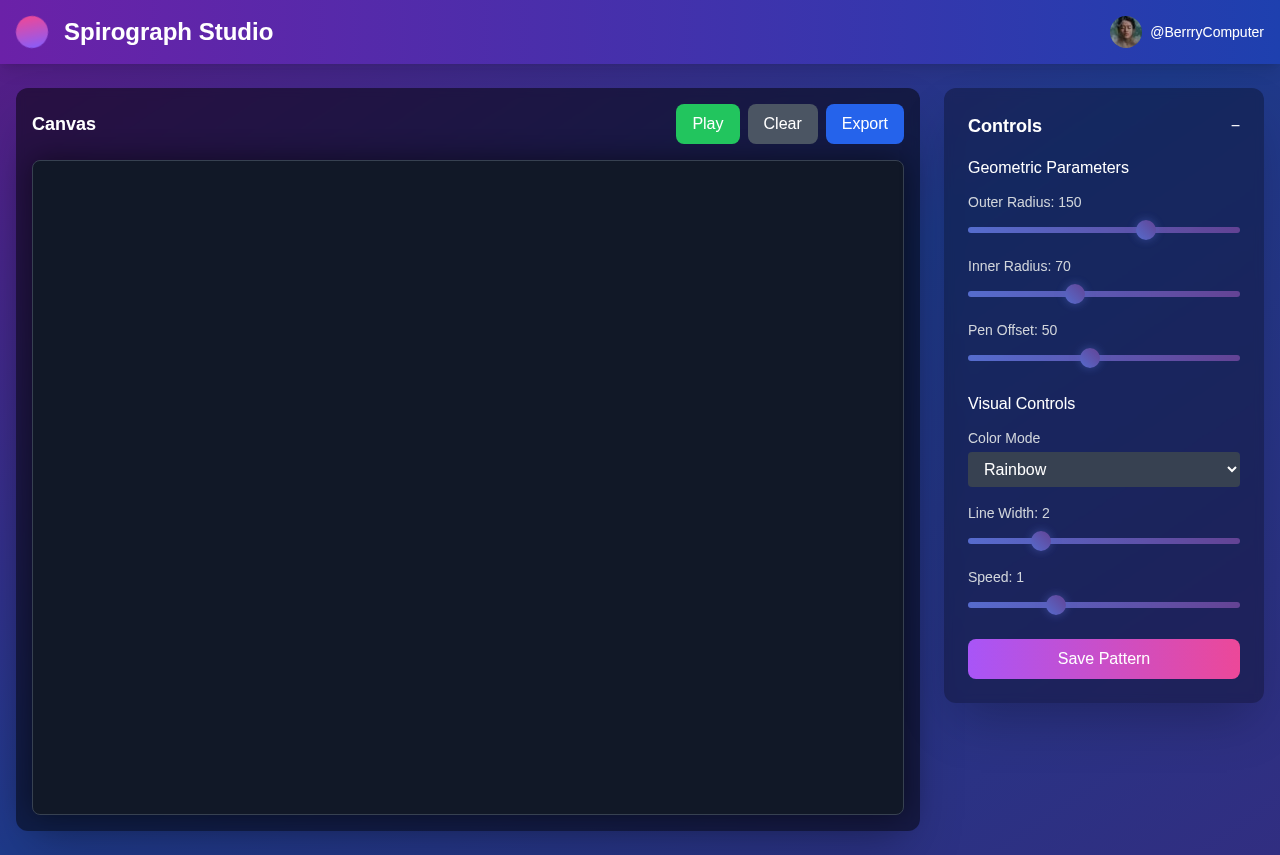Export the spirograph pattern
Viewport: 1280px width, 855px height.
pos(864,124)
